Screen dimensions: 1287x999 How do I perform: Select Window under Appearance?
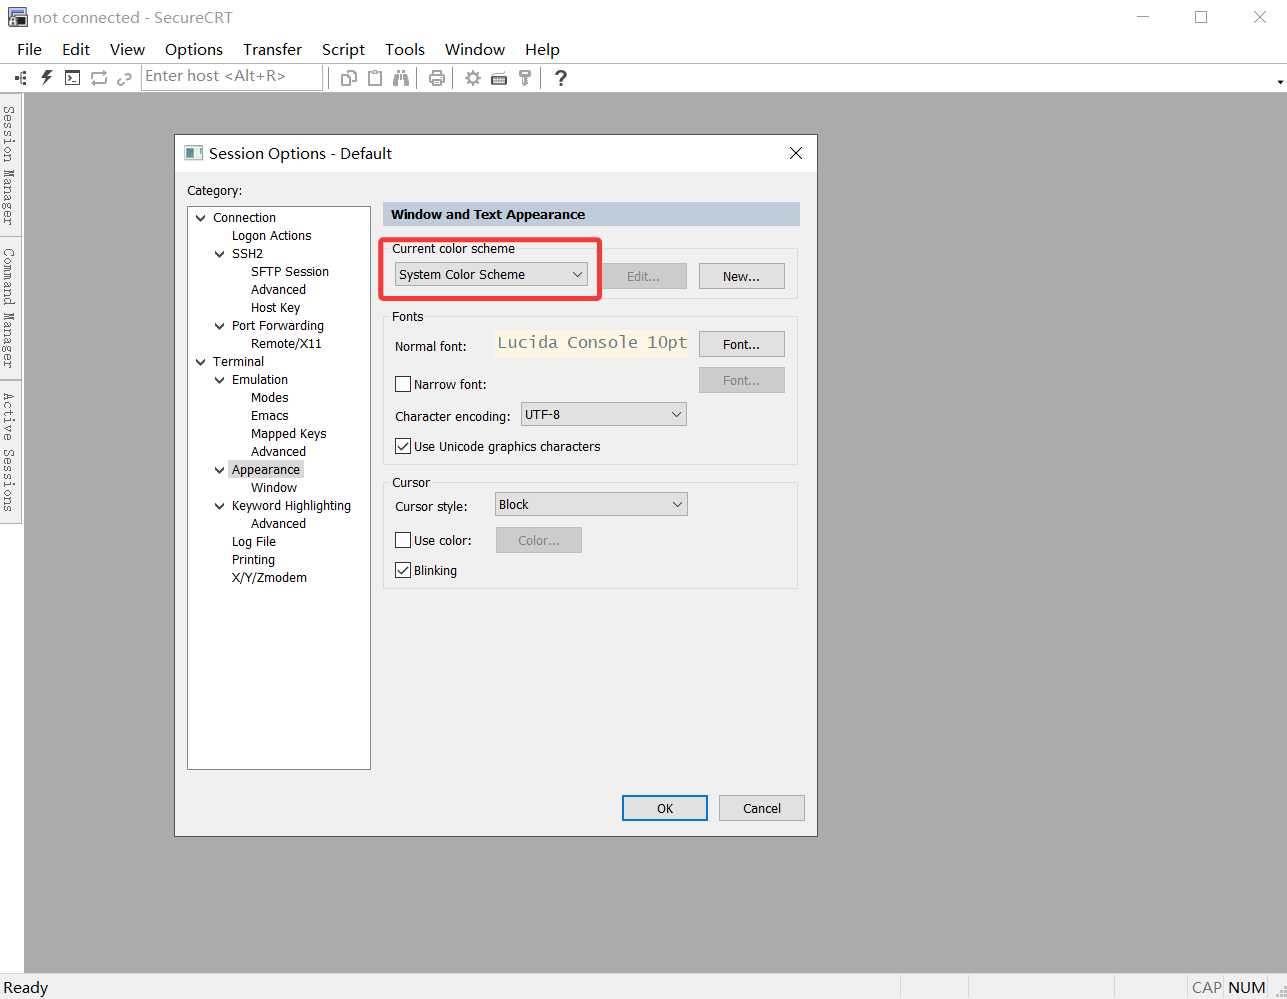click(274, 488)
